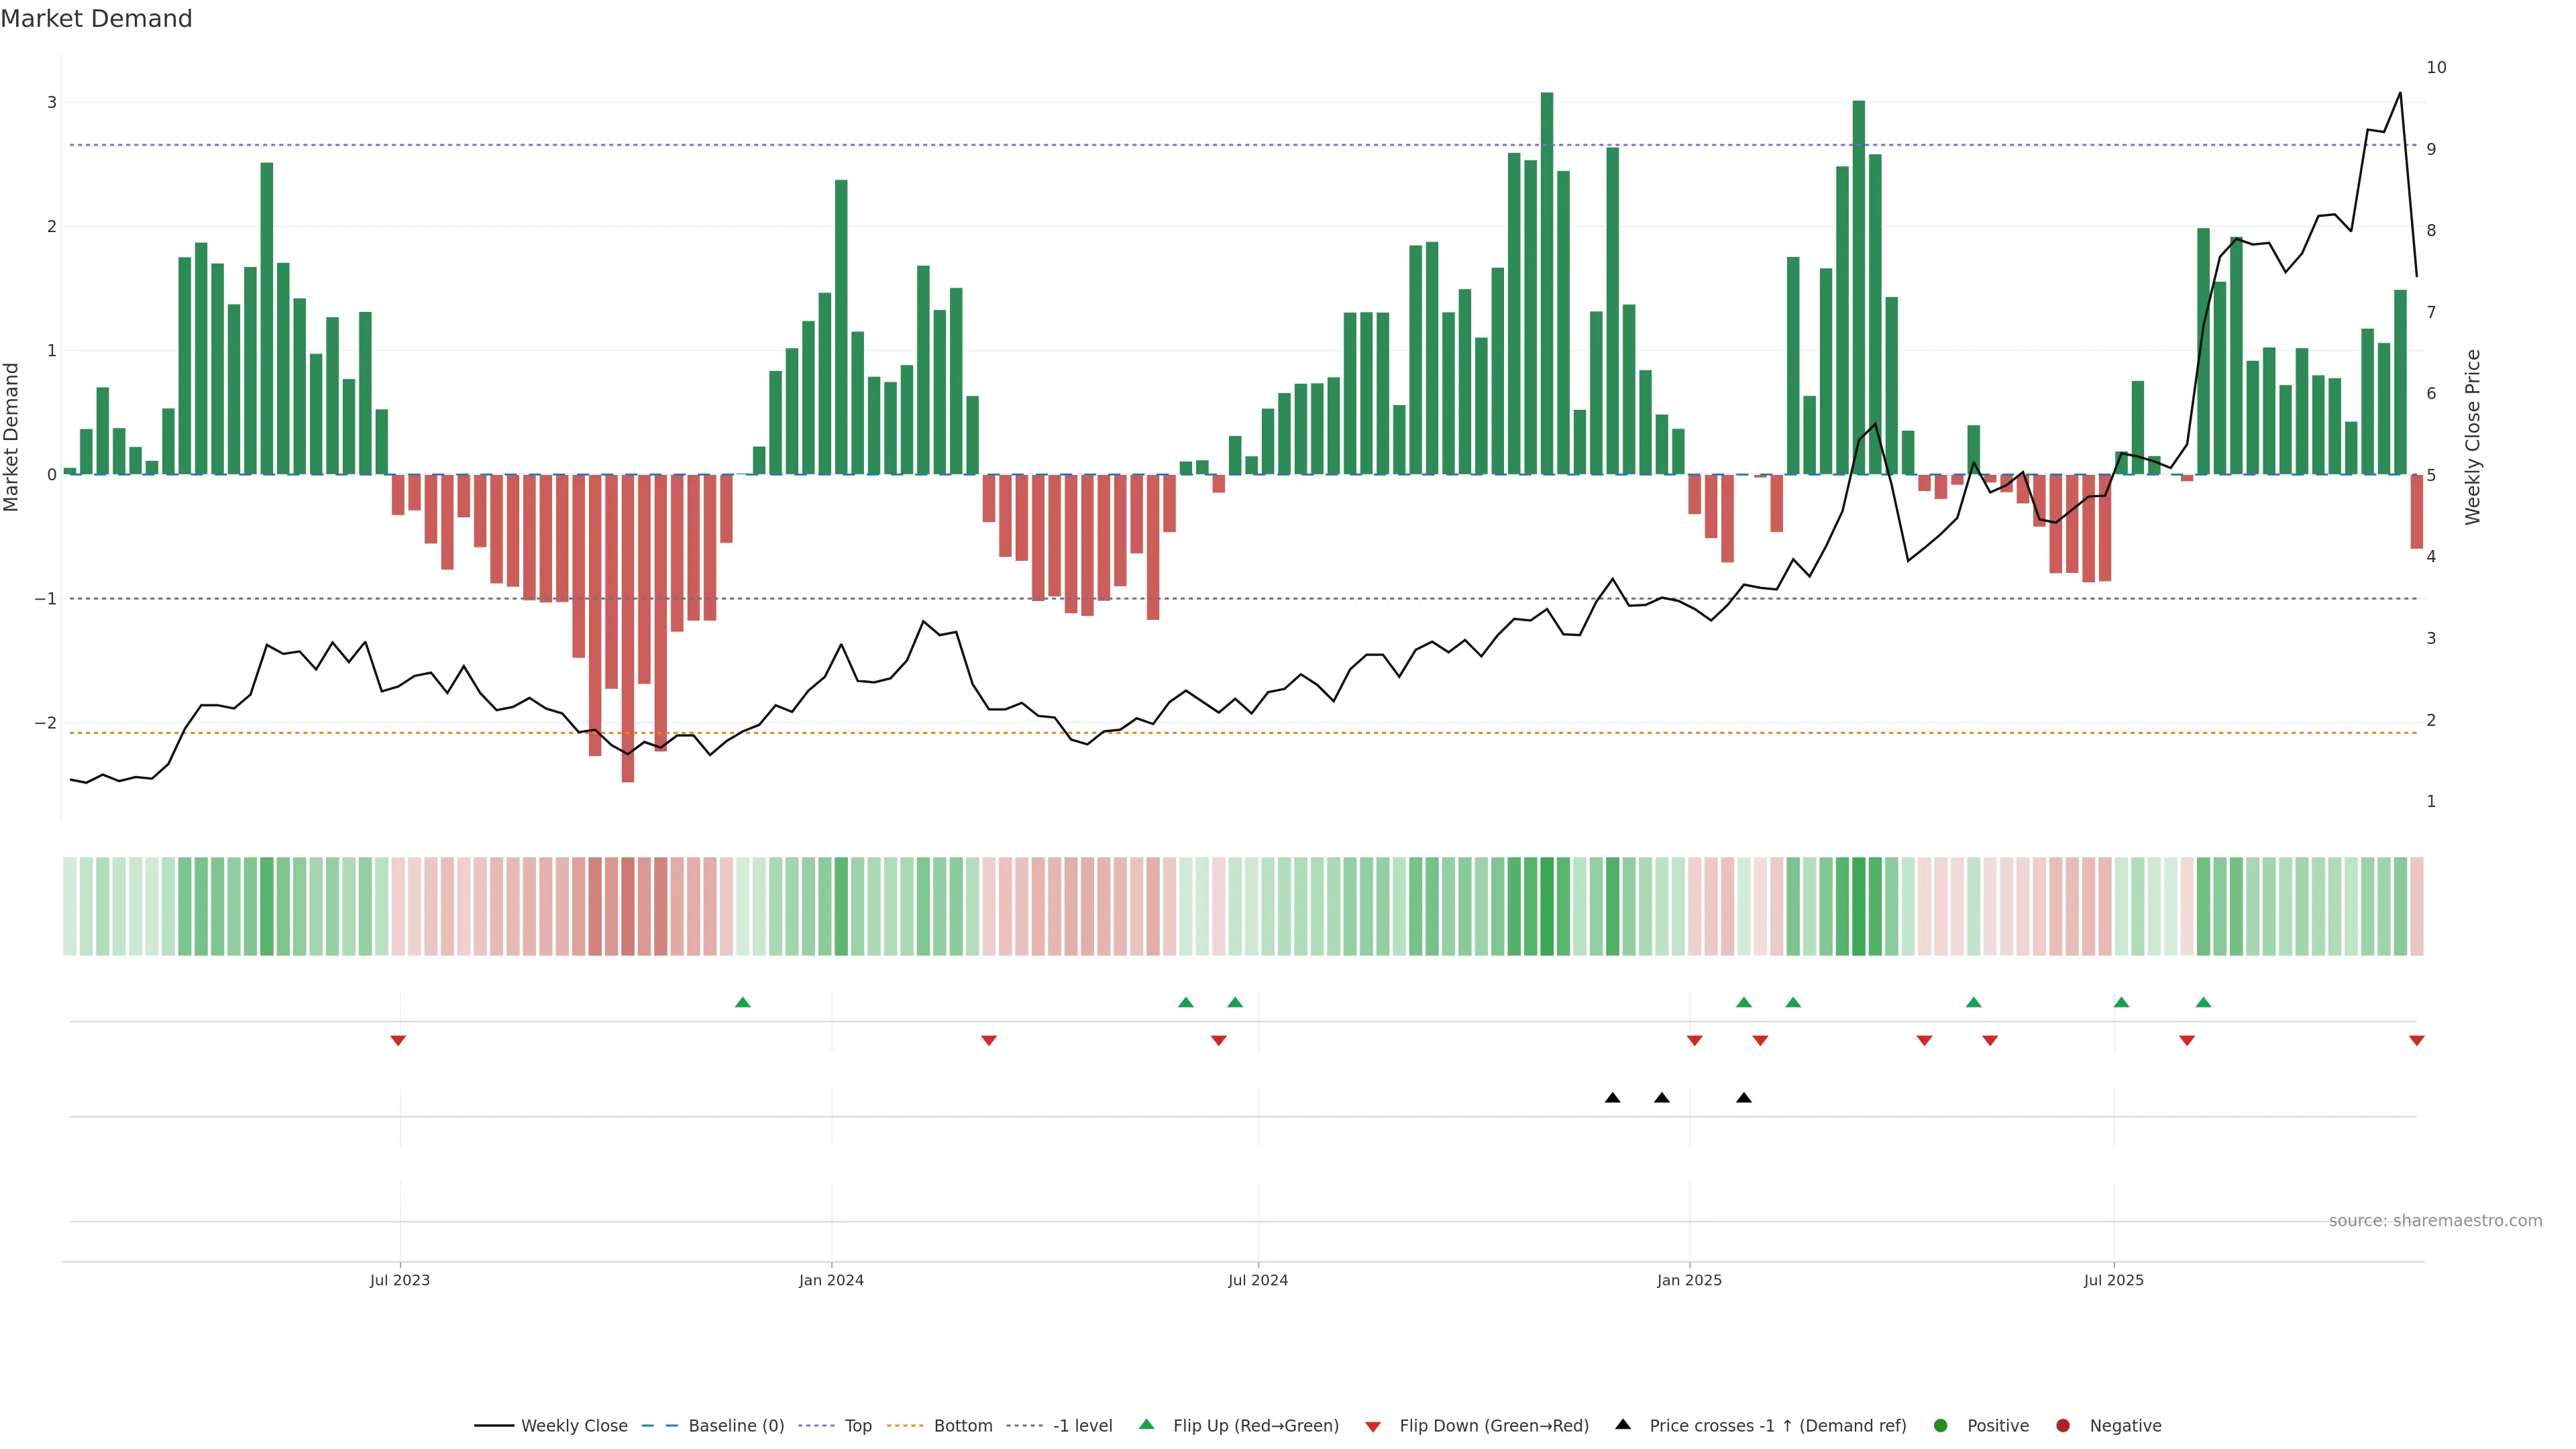The image size is (2576, 1449).
Task: Click the last red flip-down marker at far right
Action: pyautogui.click(x=2417, y=1041)
